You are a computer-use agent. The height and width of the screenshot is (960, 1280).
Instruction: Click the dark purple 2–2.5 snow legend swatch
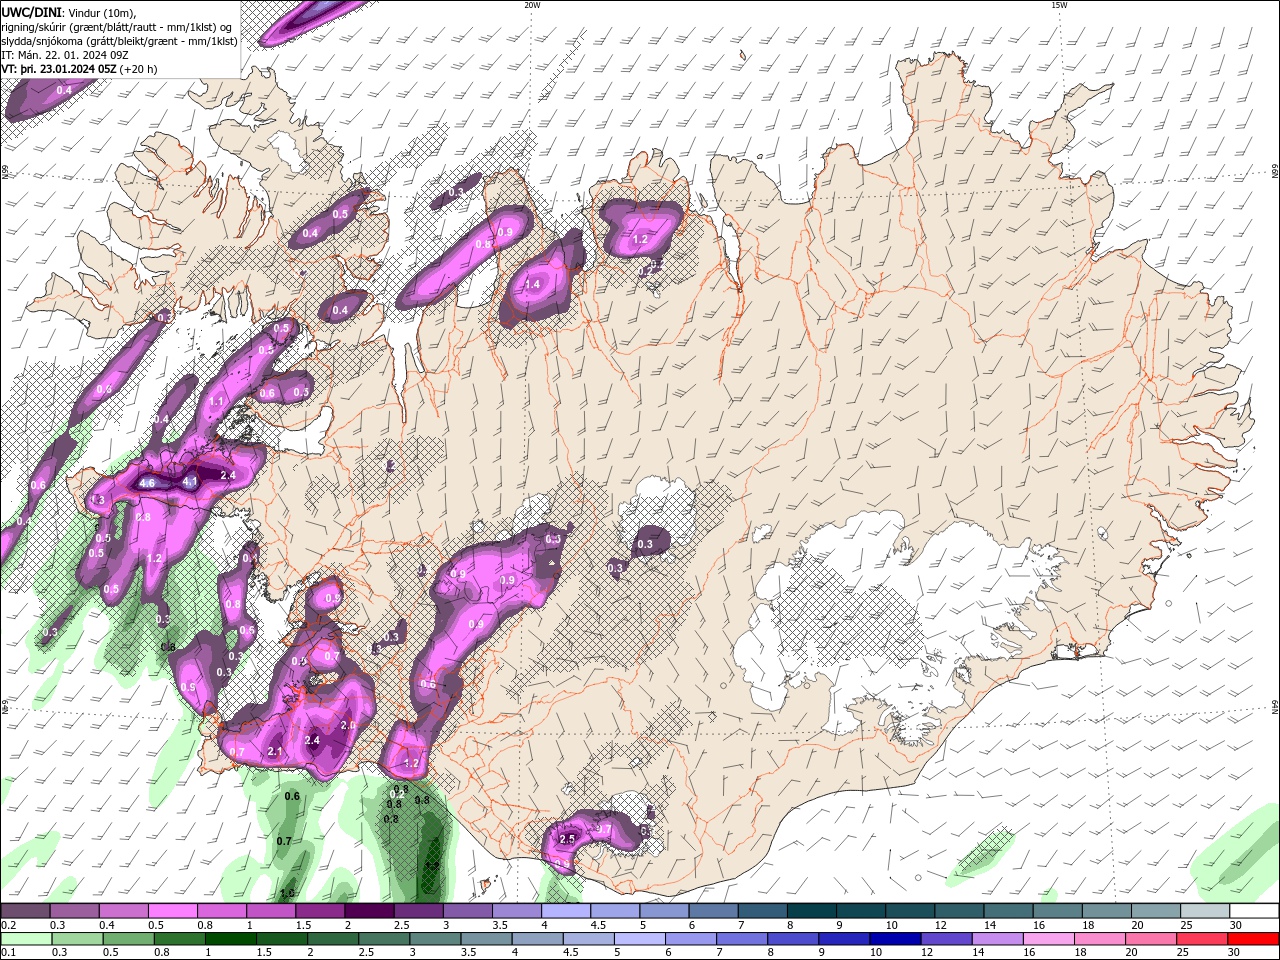pyautogui.click(x=368, y=911)
